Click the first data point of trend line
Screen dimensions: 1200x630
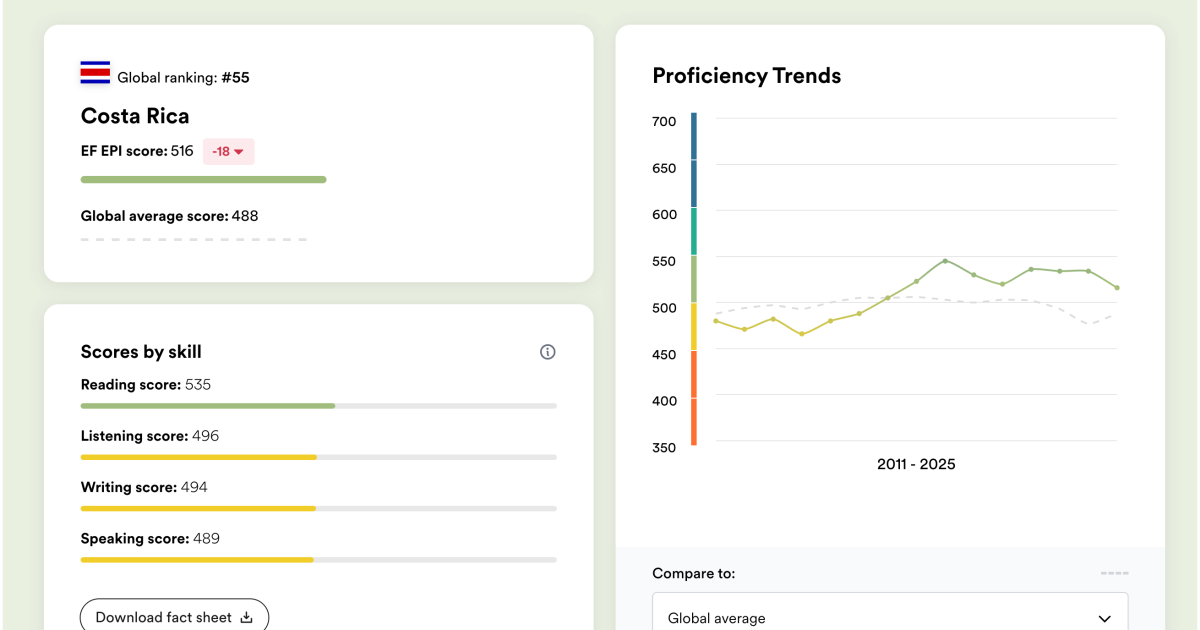tap(716, 321)
